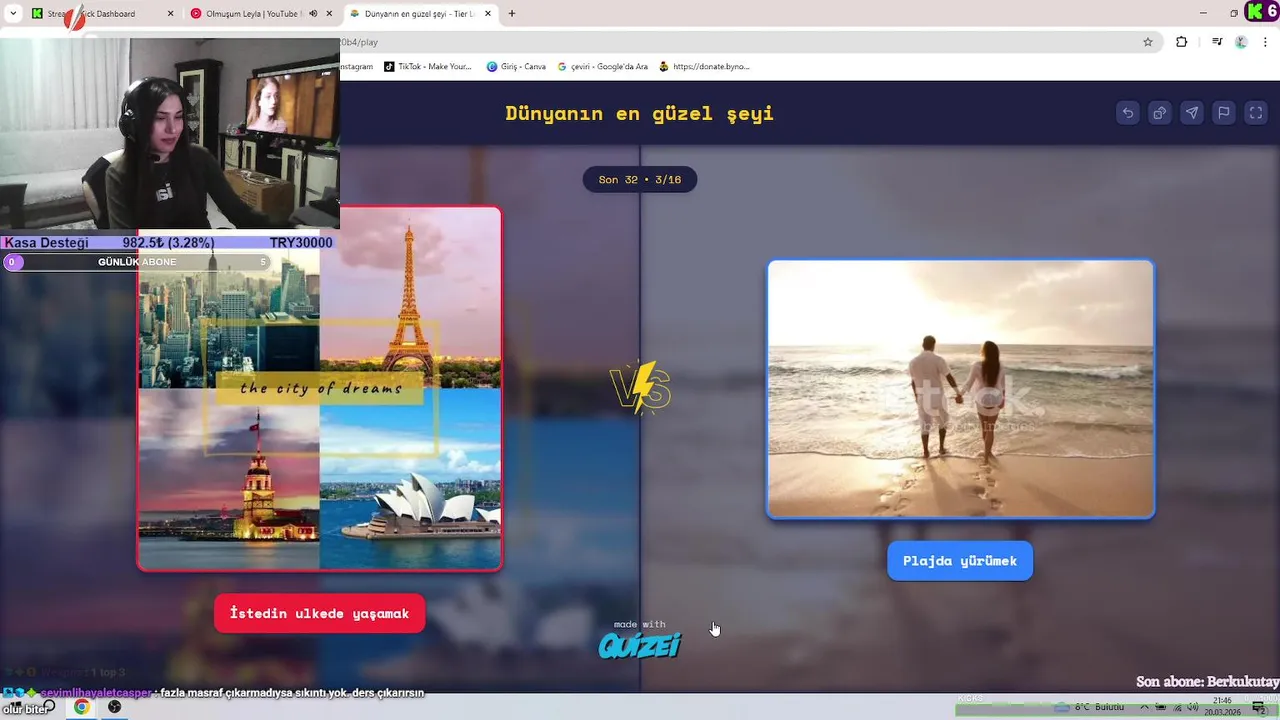Click the GÜNLÜK ABONE goal bar
This screenshot has width=1280, height=720.
[x=138, y=262]
